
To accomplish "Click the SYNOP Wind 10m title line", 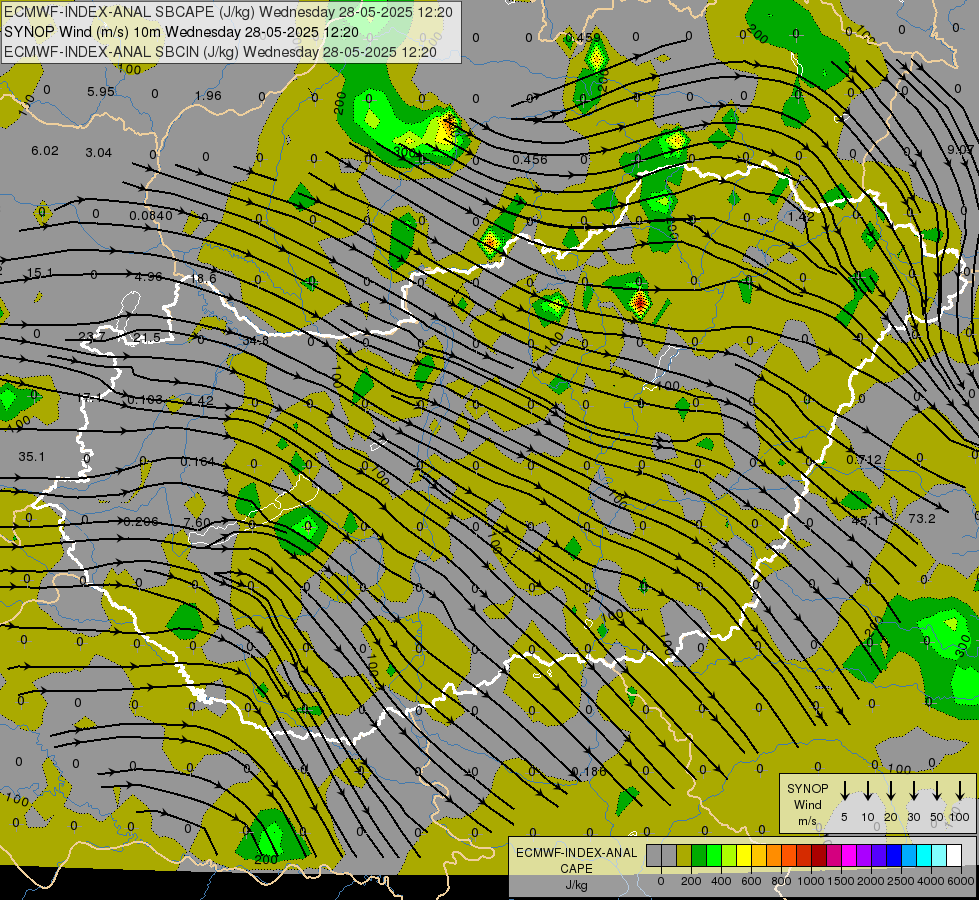I will point(181,32).
